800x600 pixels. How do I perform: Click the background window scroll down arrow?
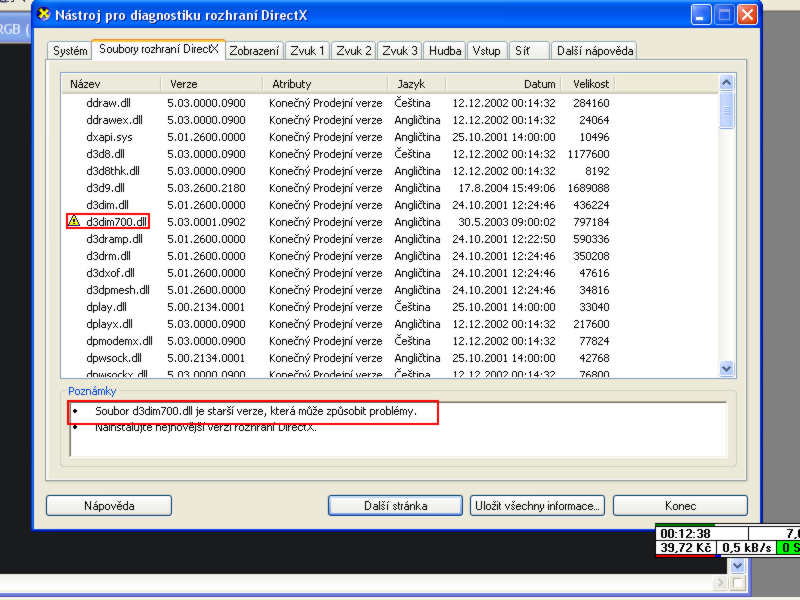(737, 565)
